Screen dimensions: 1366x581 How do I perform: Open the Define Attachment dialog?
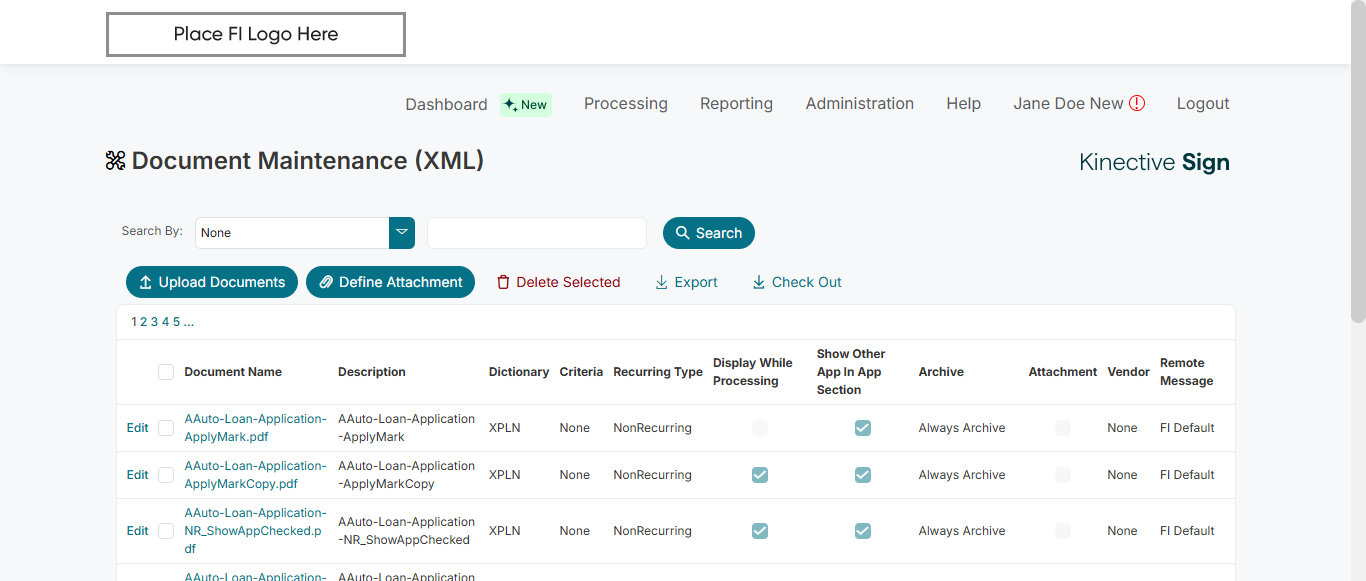390,282
